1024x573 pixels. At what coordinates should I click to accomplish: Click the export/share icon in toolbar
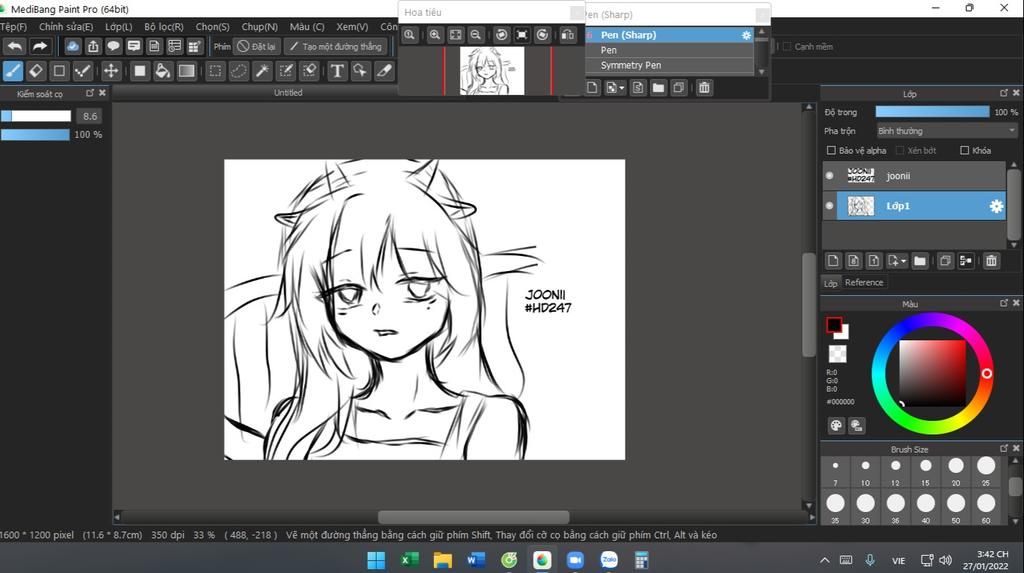click(93, 46)
